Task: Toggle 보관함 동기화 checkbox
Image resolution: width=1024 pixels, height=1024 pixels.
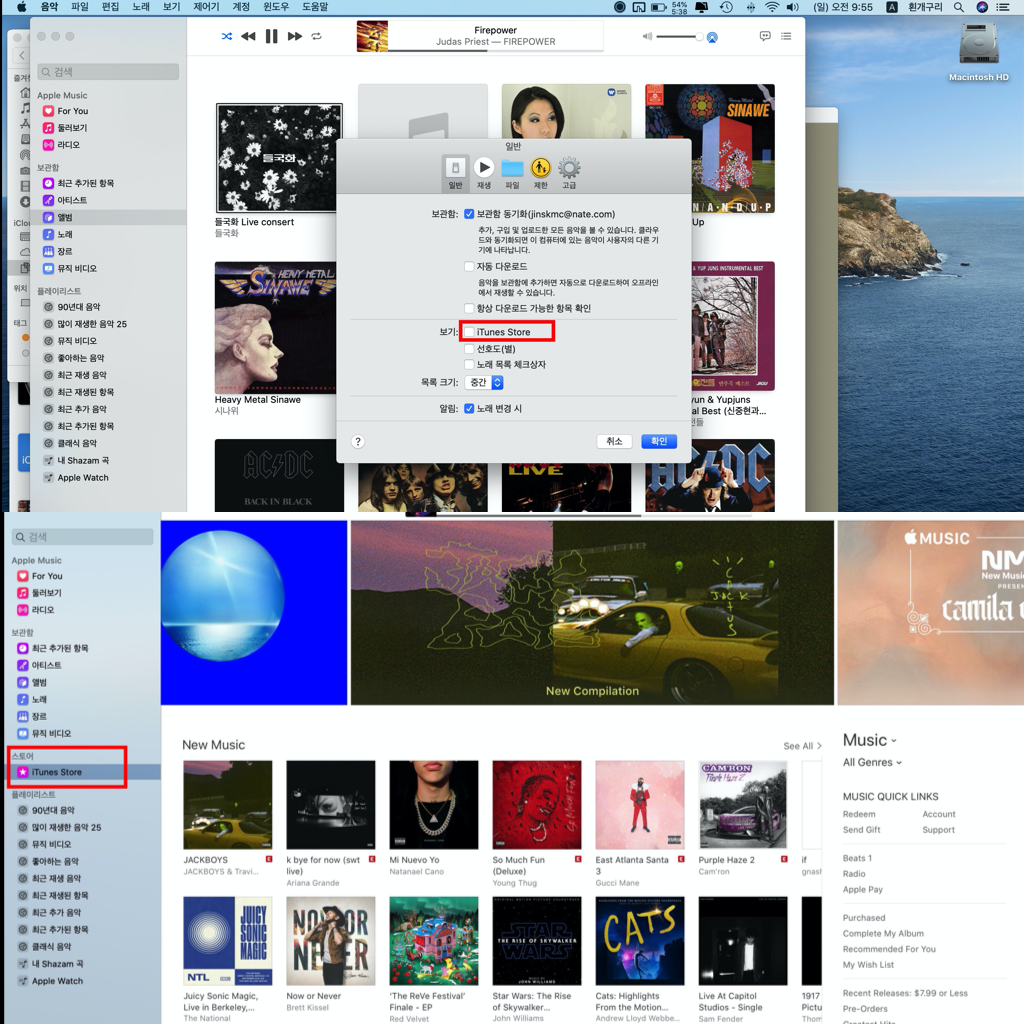Action: pyautogui.click(x=469, y=214)
